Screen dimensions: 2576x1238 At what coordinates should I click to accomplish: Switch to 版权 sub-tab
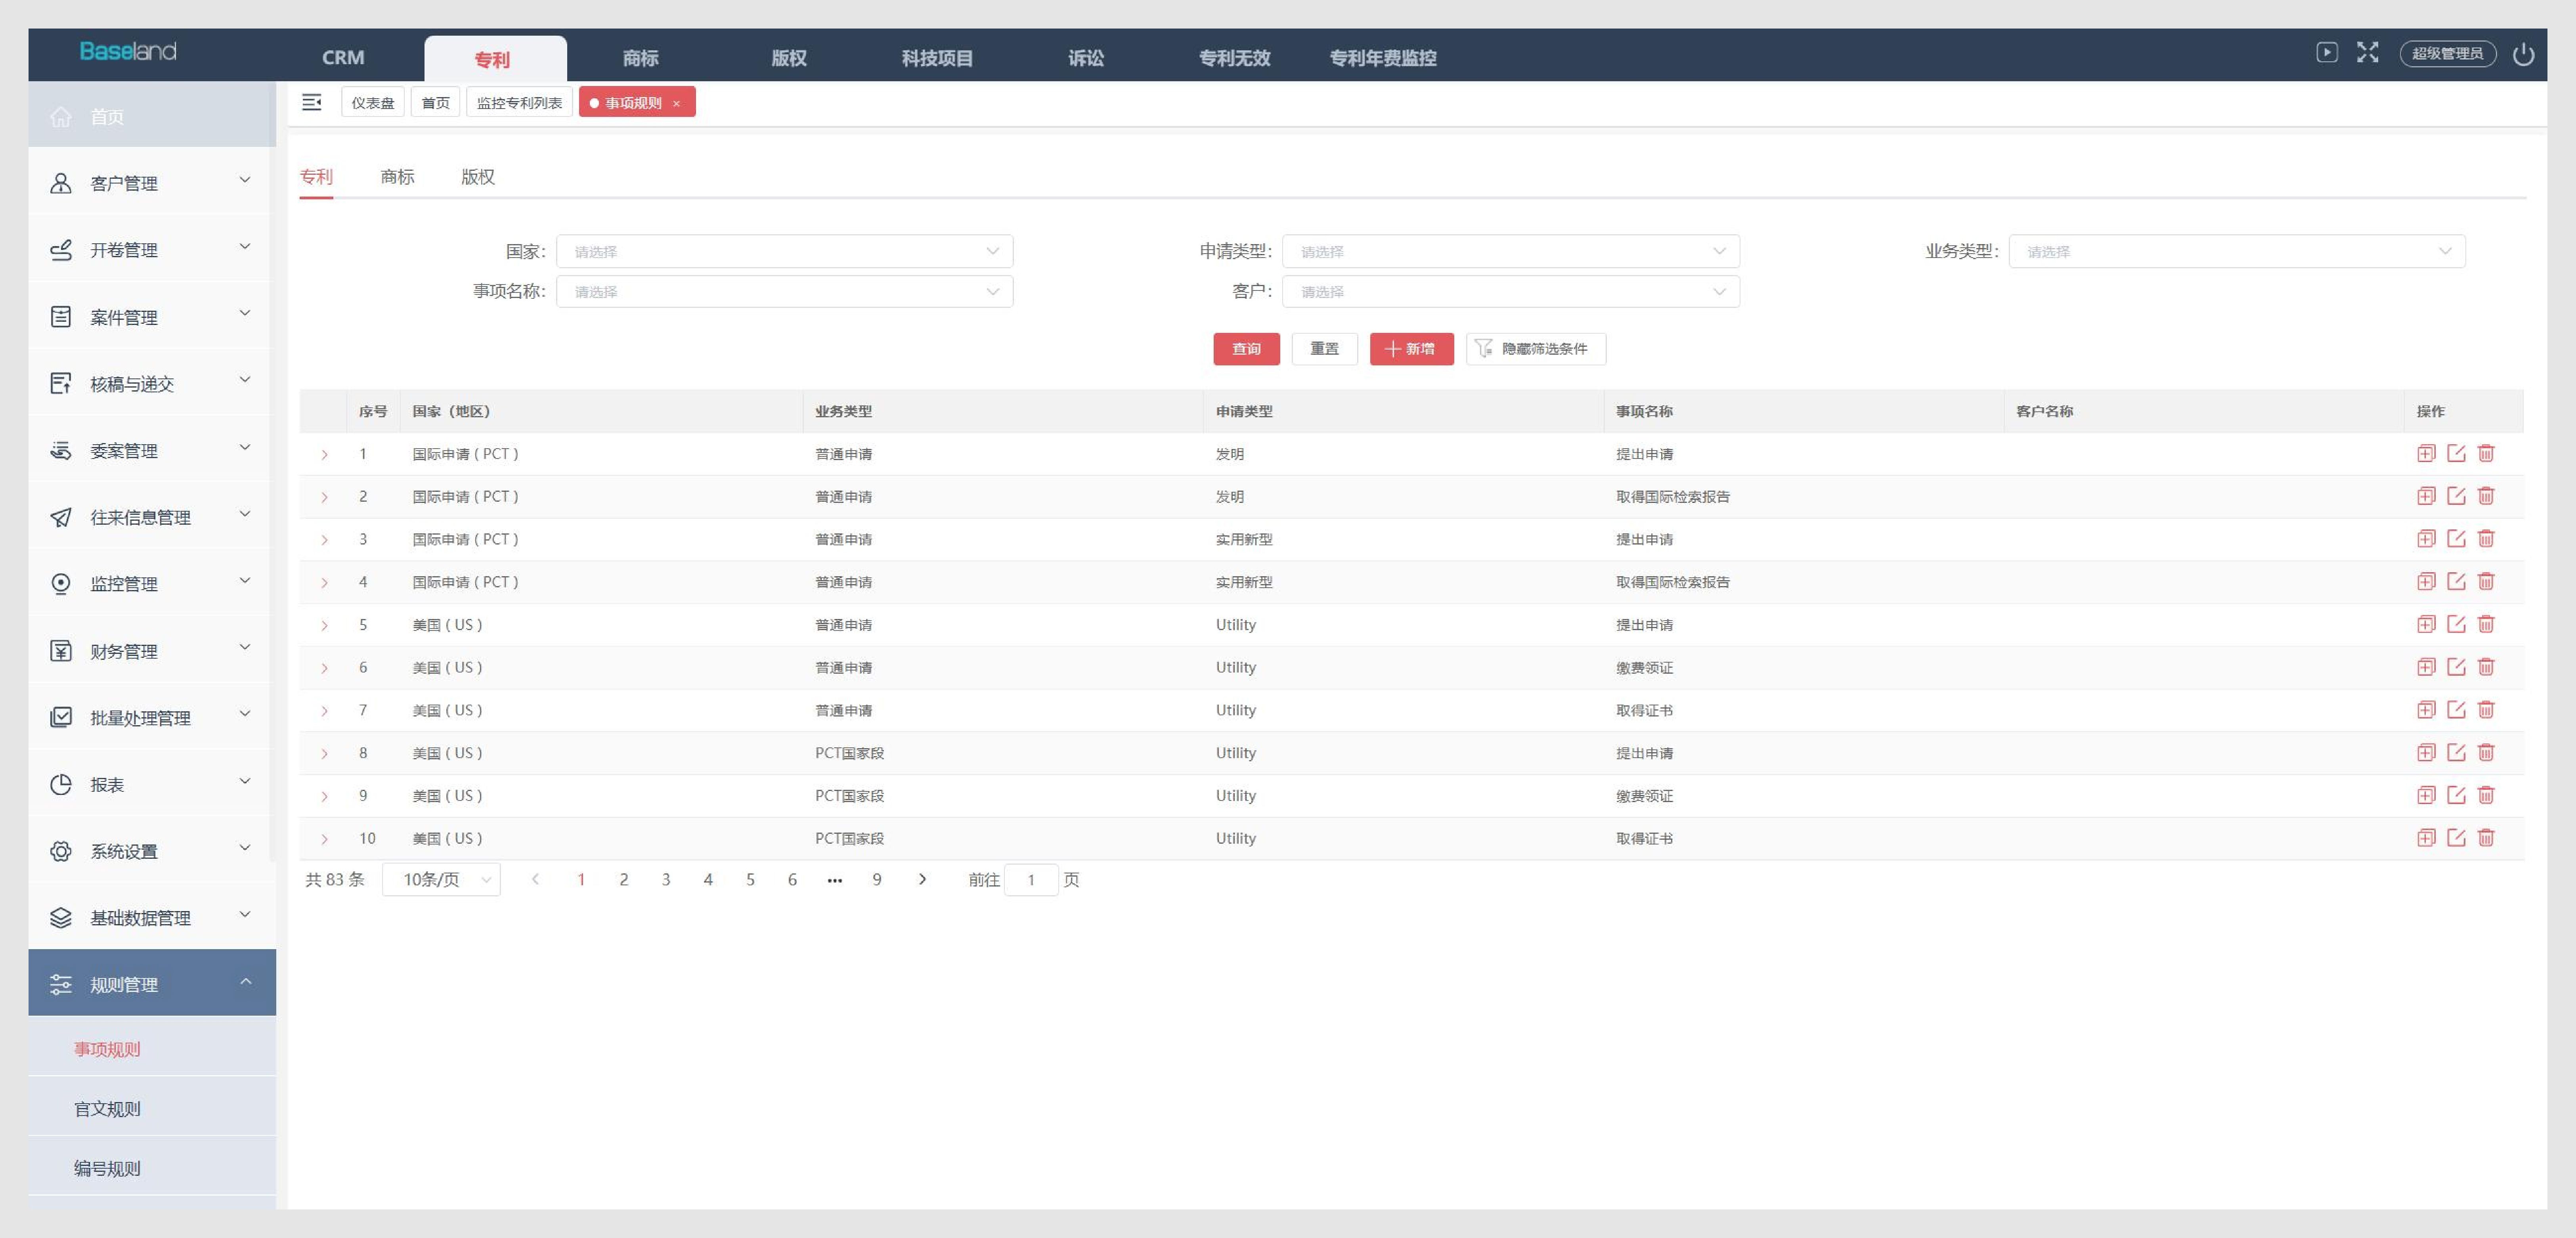tap(478, 177)
